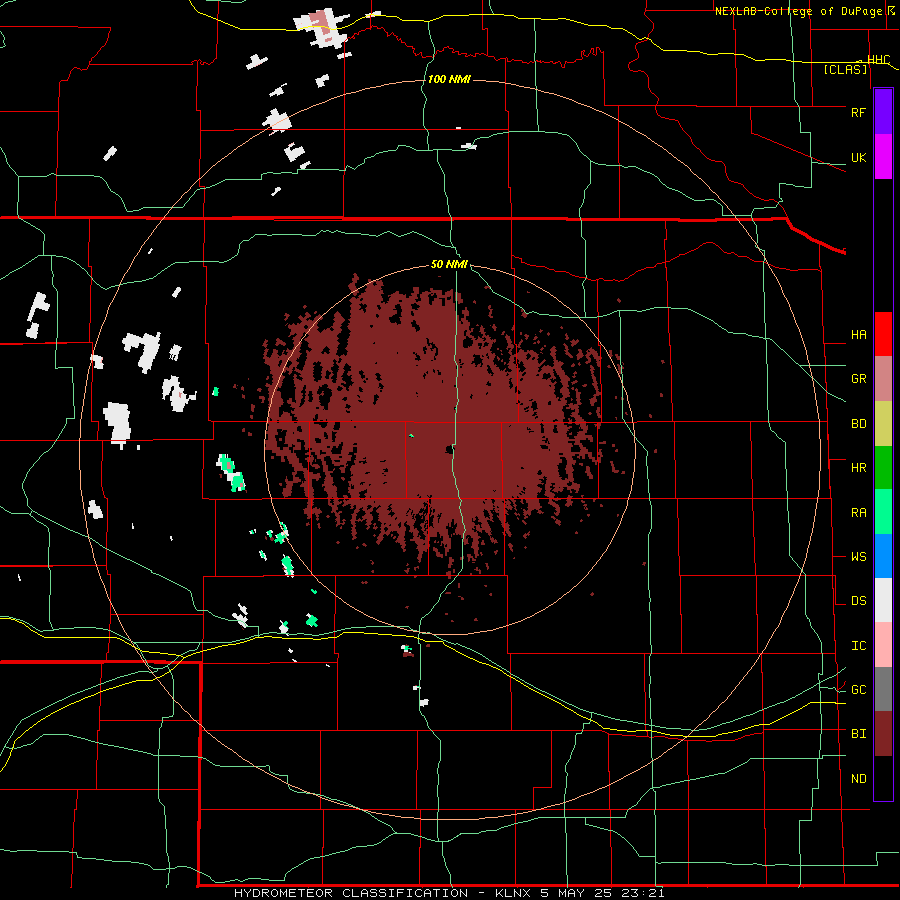900x900 pixels.
Task: Click the [CLAS] product label
Action: 845,69
